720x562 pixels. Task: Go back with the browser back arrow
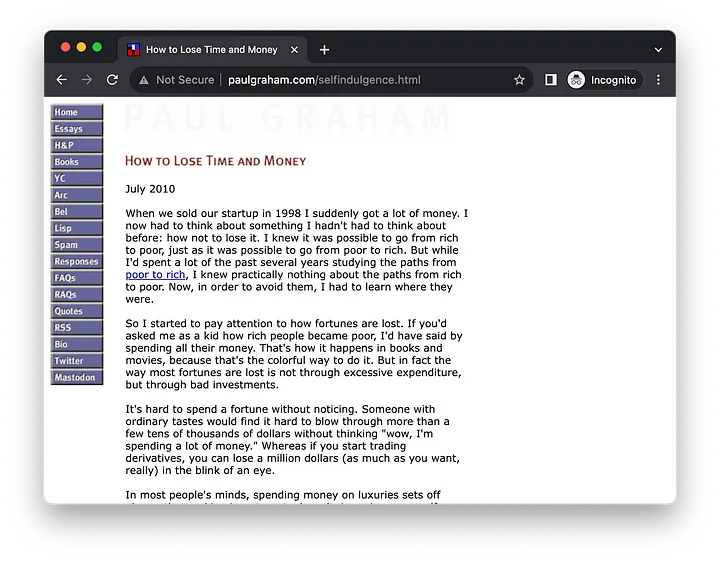point(62,80)
